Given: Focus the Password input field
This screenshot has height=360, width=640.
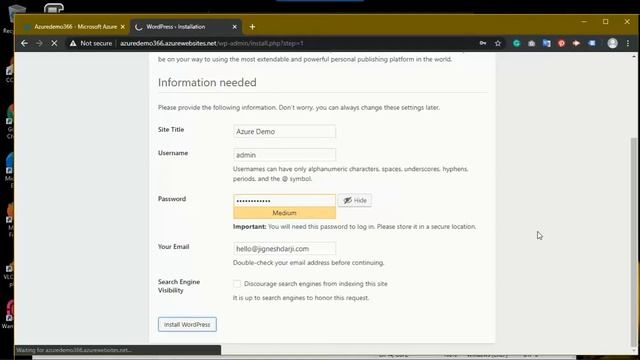Looking at the screenshot, I should 284,200.
